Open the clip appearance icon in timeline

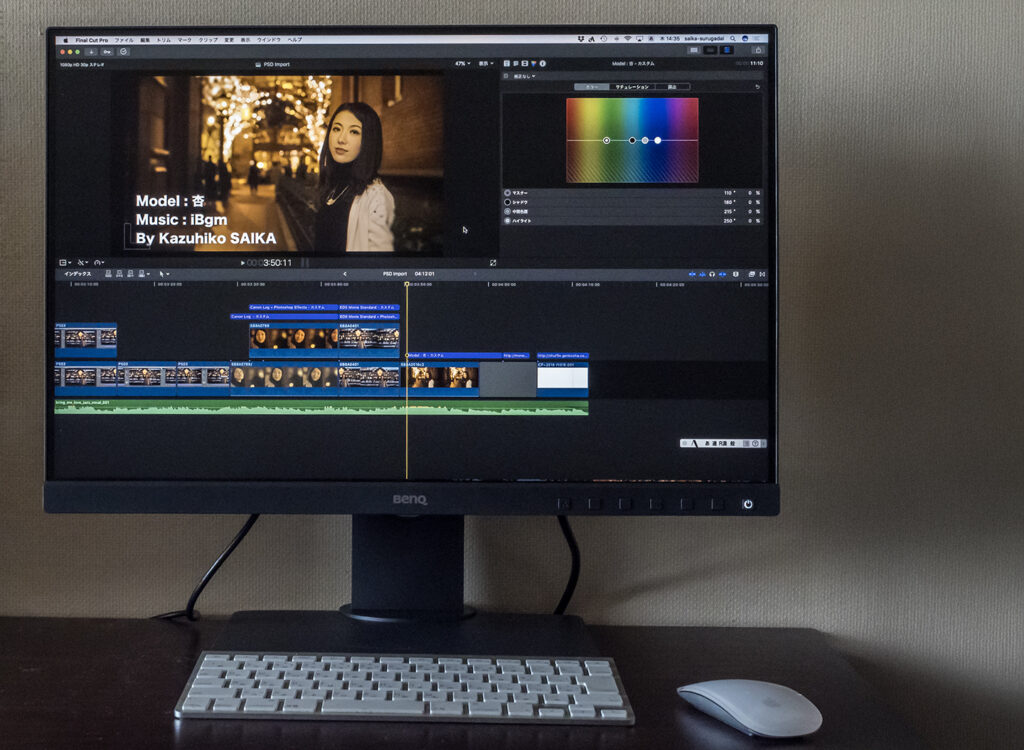(x=736, y=274)
